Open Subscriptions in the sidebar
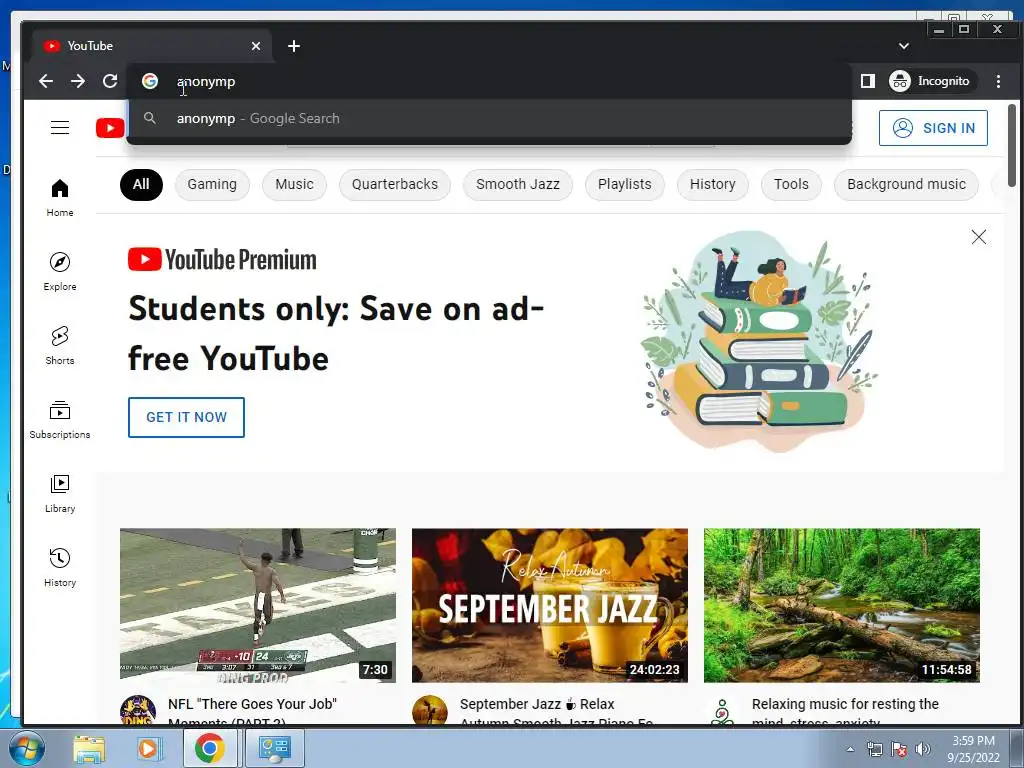The image size is (1024, 768). (x=59, y=419)
